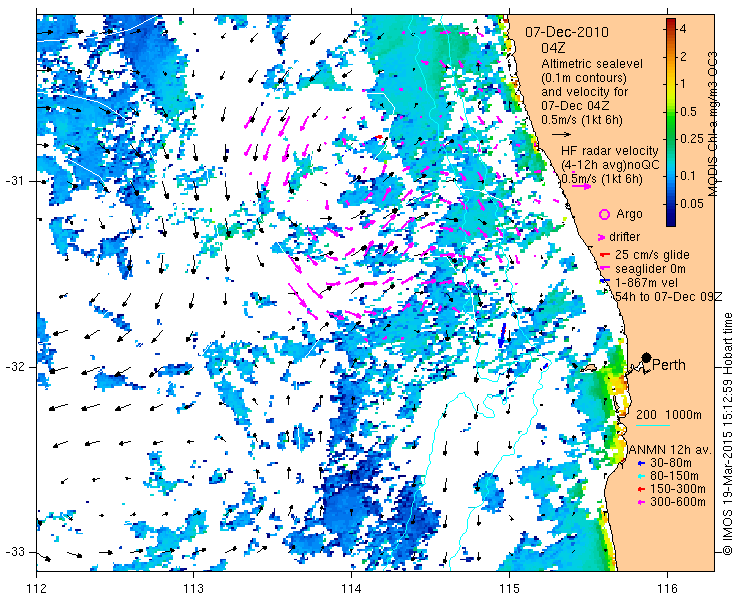Click the colorbar tick label 4
Image resolution: width=740 pixels, height=600 pixels.
(x=682, y=29)
